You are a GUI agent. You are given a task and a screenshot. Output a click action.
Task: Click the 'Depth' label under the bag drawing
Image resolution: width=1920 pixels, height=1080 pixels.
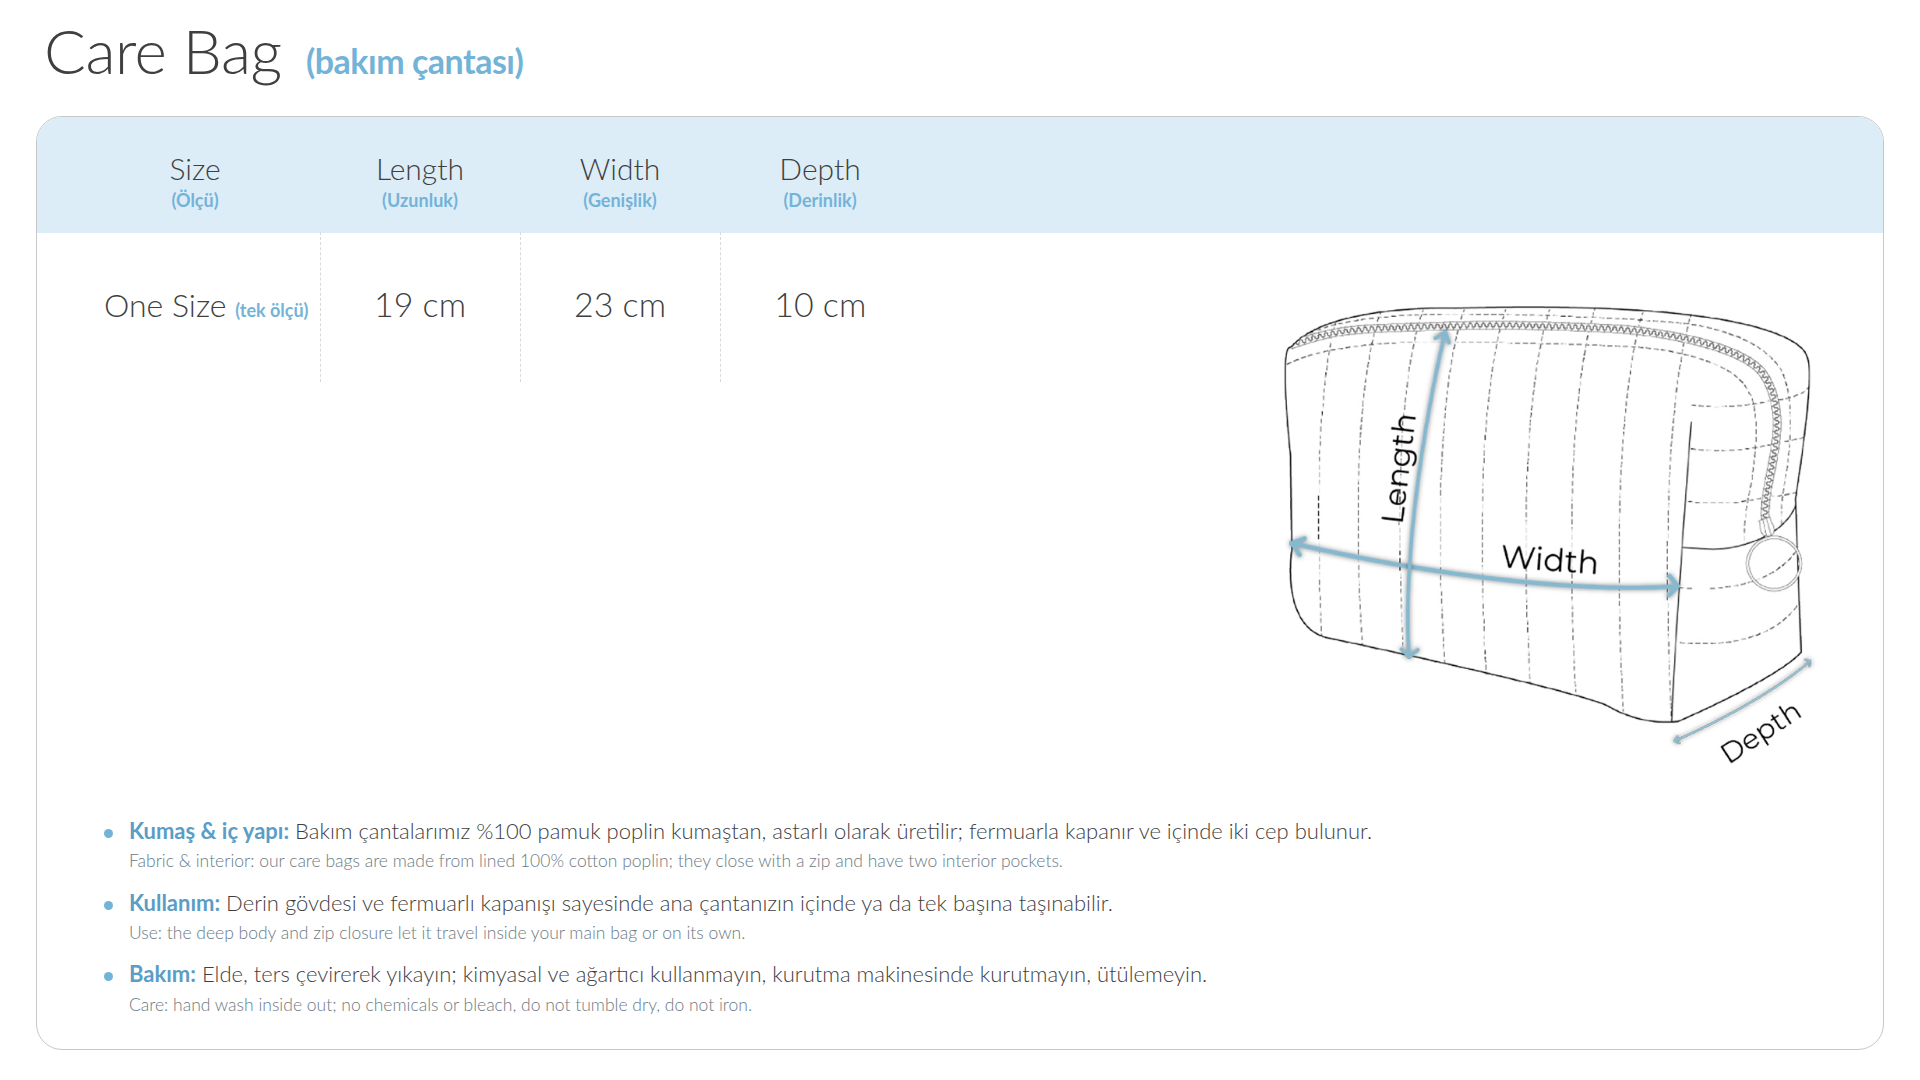pos(1761,733)
